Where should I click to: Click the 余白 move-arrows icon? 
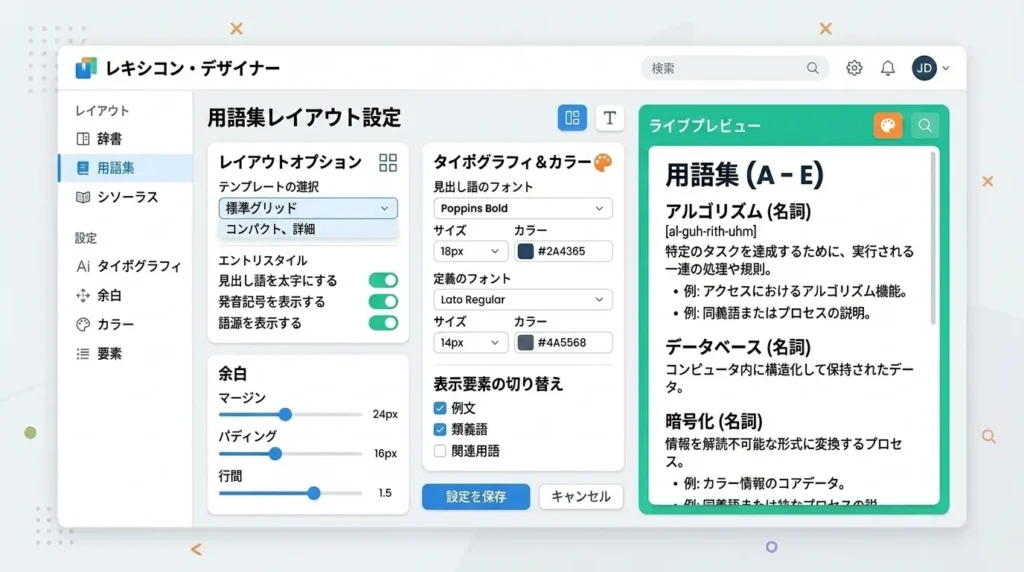click(83, 295)
